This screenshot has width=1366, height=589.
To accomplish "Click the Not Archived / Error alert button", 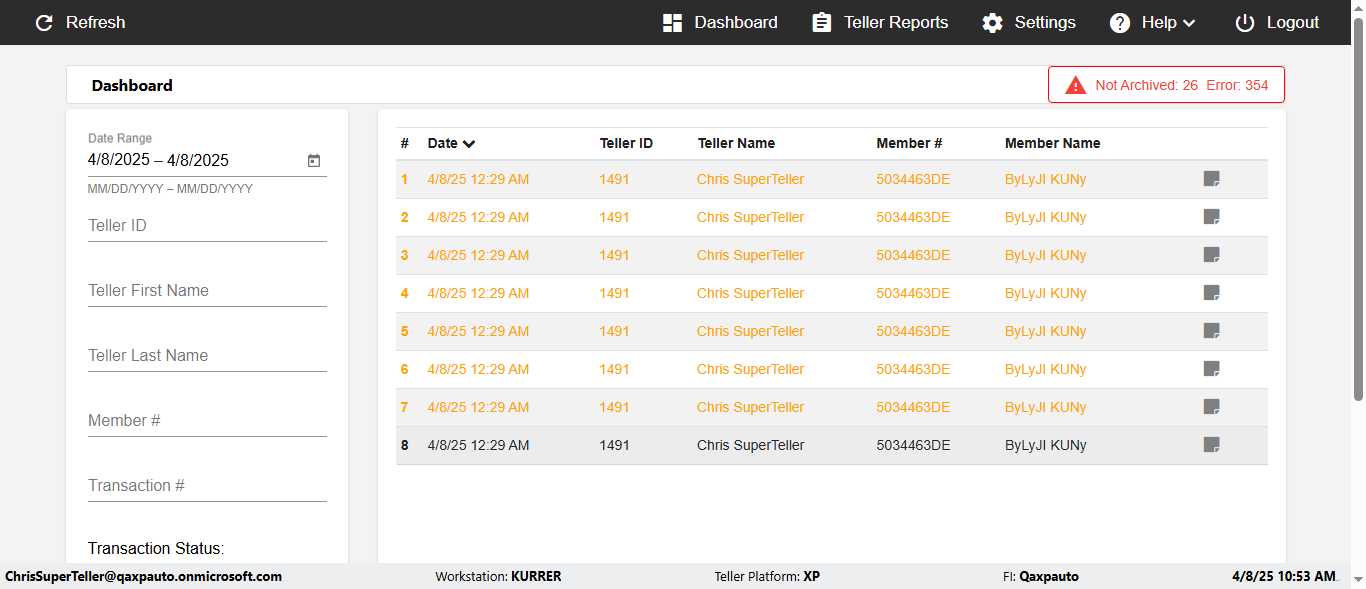I will click(x=1166, y=85).
